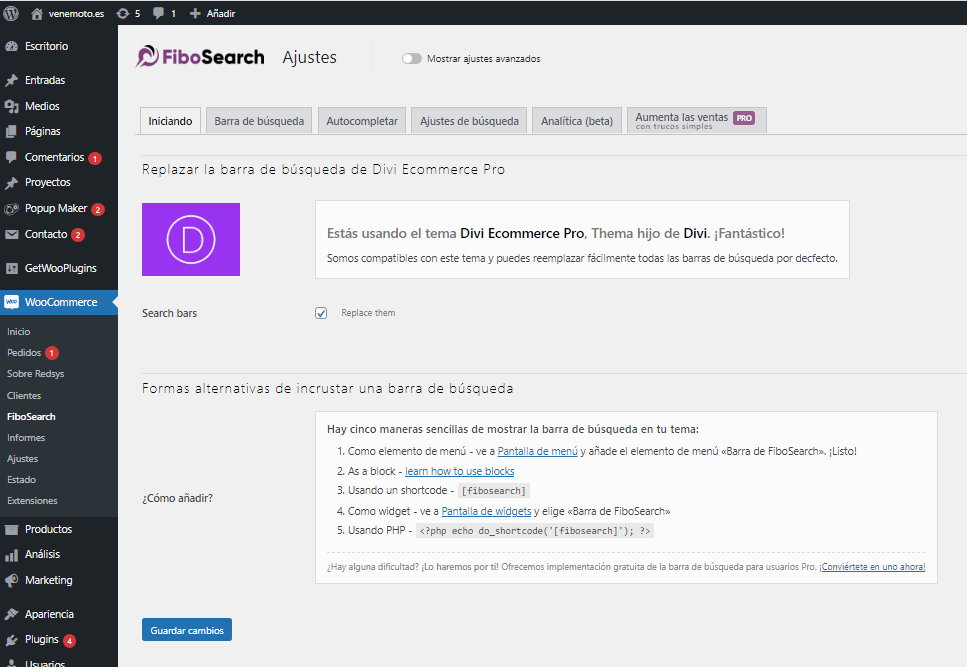Click the Entradas pin icon
Screen dimensions: 967x667
[11, 80]
